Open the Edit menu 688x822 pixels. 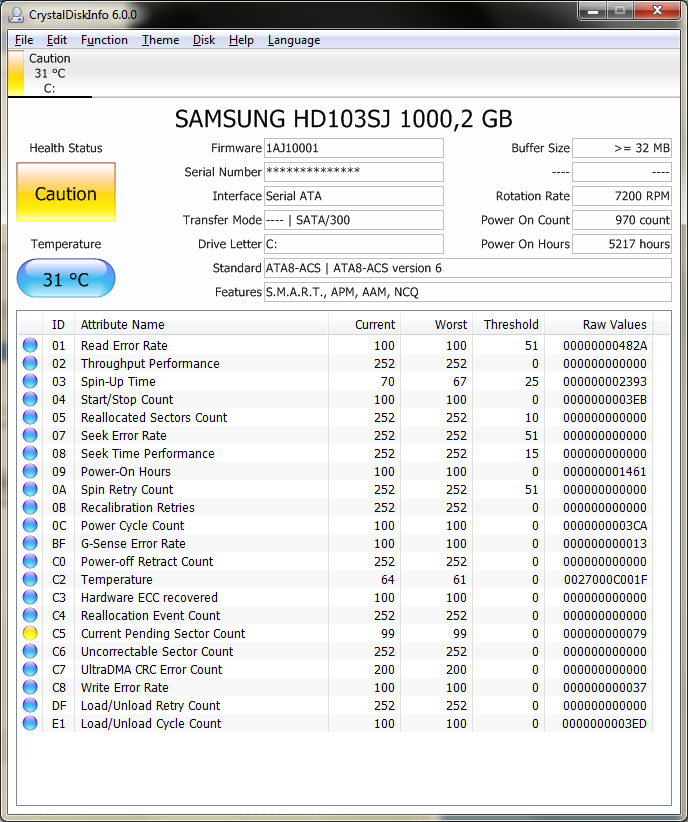57,40
